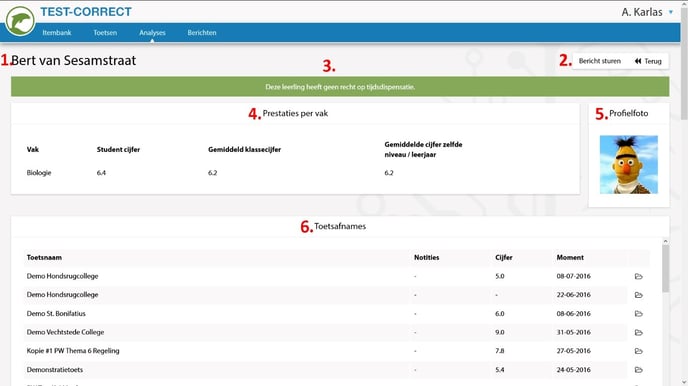Select Demo St. Bonifatius test name
Viewport: 688px width, 386px height.
click(x=56, y=314)
